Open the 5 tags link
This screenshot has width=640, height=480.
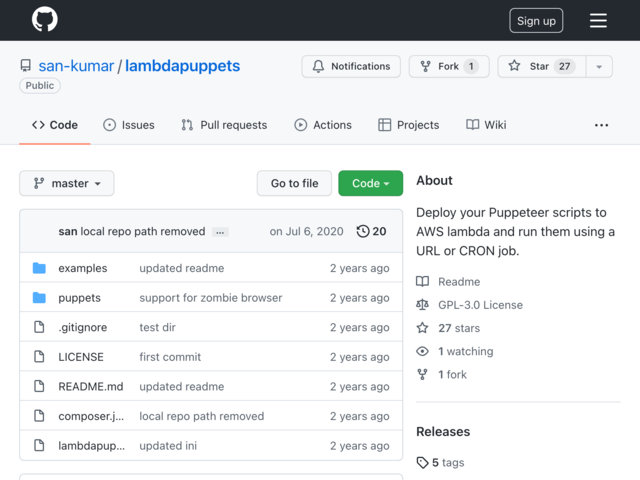tap(448, 462)
